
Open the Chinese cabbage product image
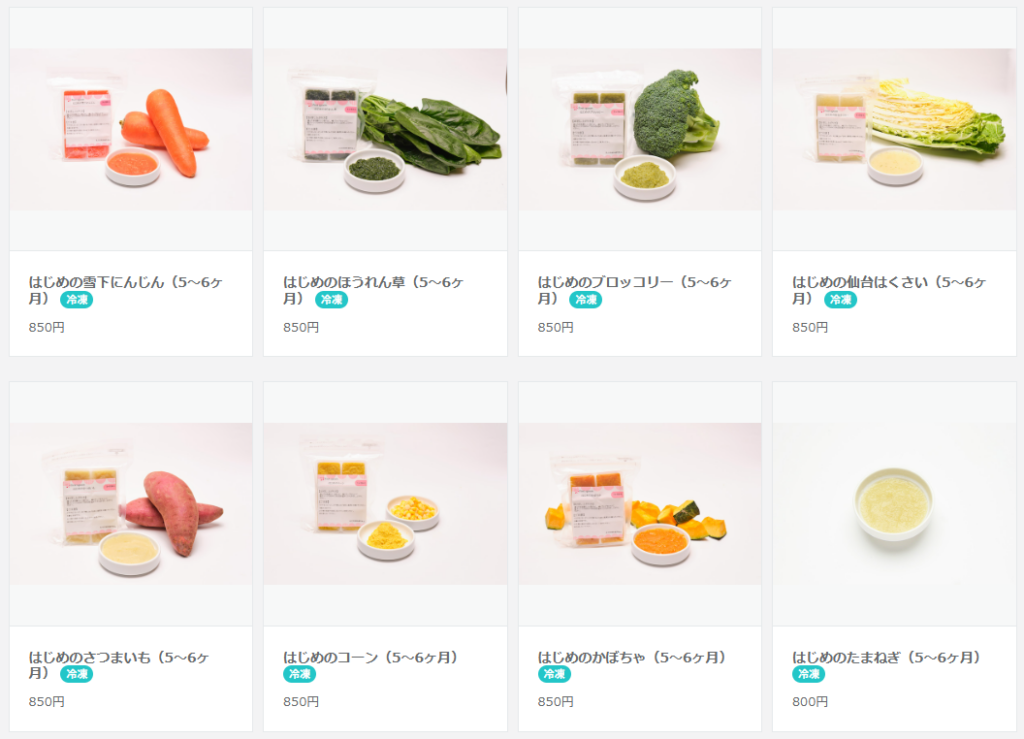(x=894, y=129)
